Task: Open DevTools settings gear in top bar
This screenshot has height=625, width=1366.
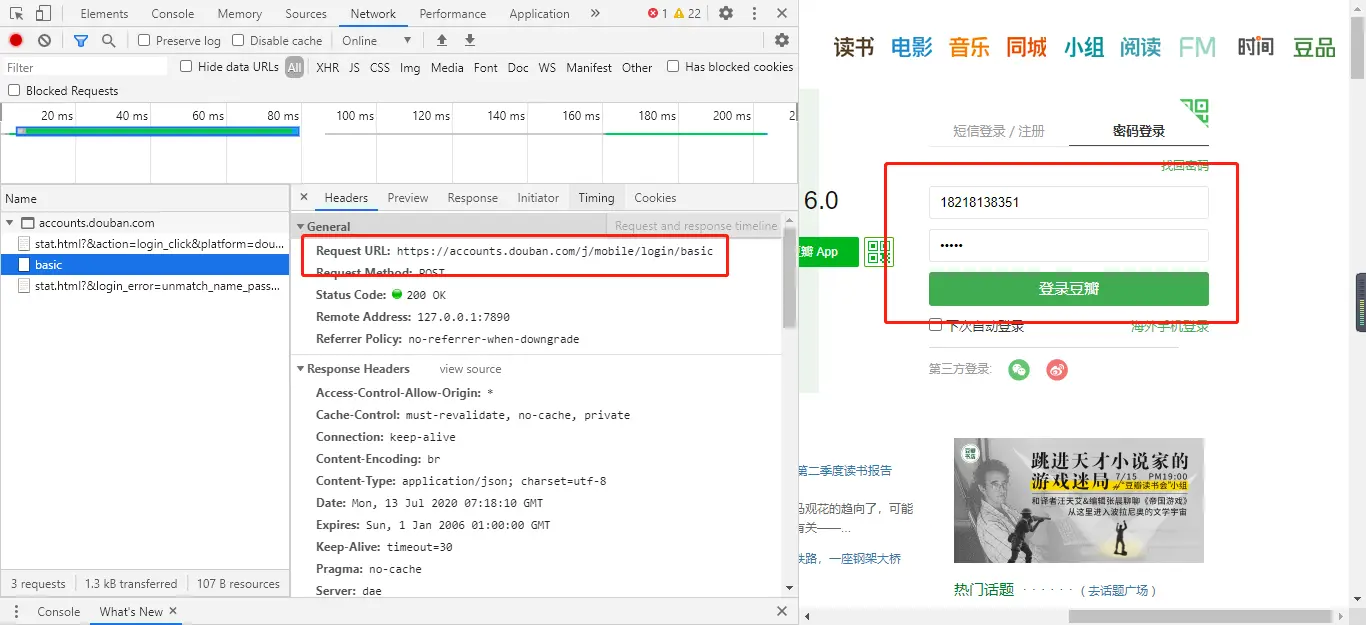Action: pos(726,14)
